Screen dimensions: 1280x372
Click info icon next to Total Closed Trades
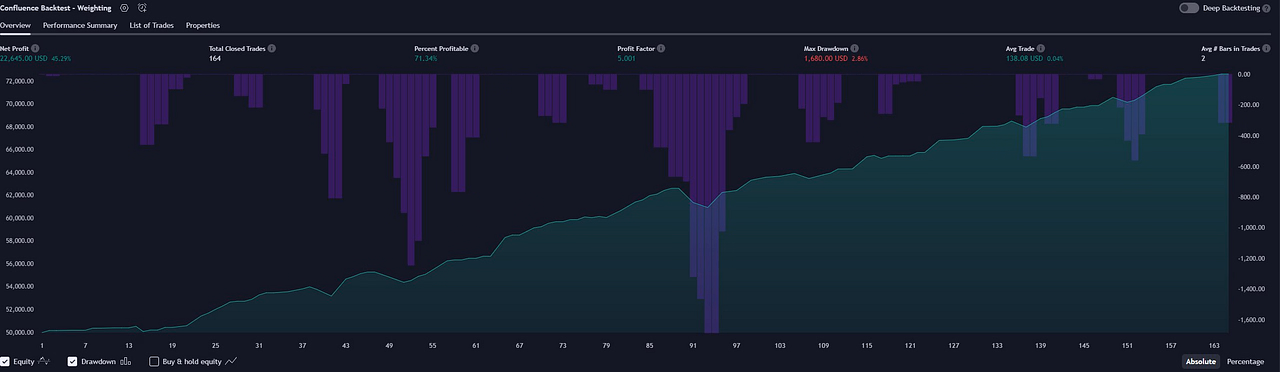[271, 47]
